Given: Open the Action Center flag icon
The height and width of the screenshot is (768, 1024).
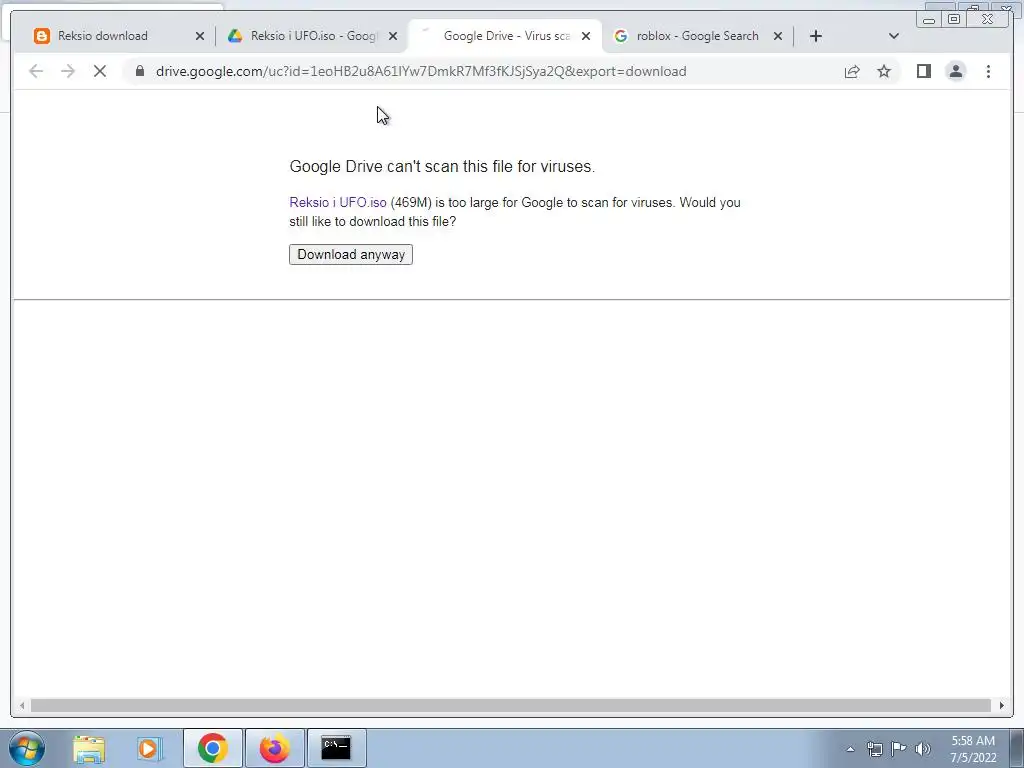Looking at the screenshot, I should pyautogui.click(x=899, y=749).
